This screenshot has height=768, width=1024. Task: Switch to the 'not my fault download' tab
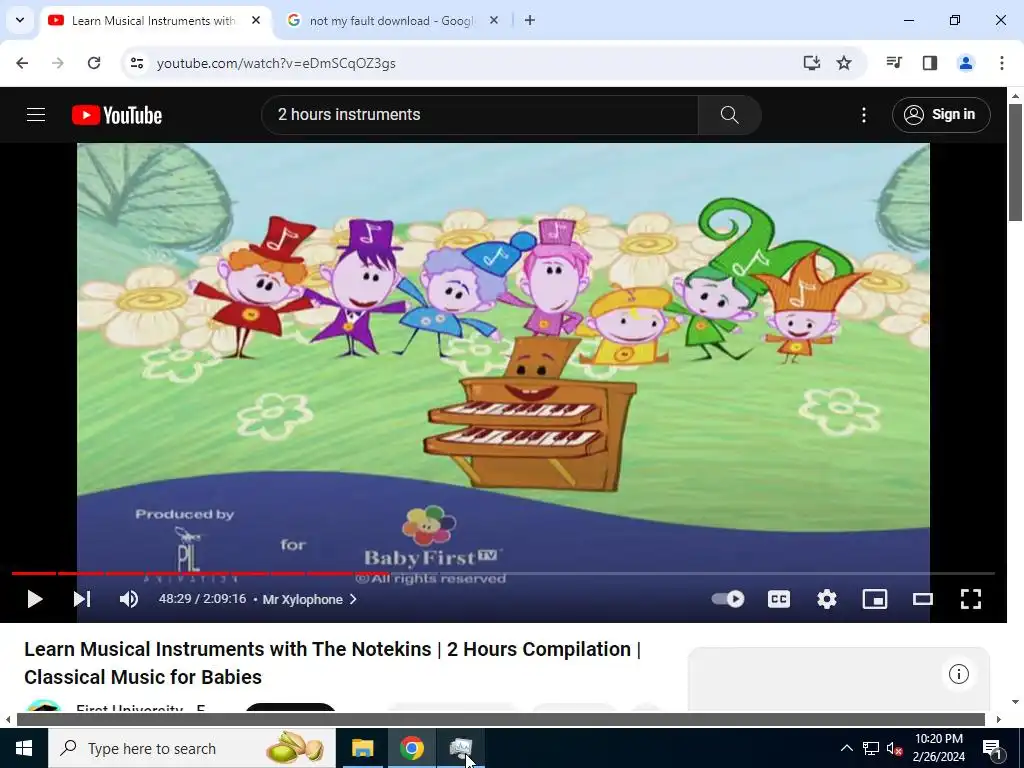(x=392, y=21)
